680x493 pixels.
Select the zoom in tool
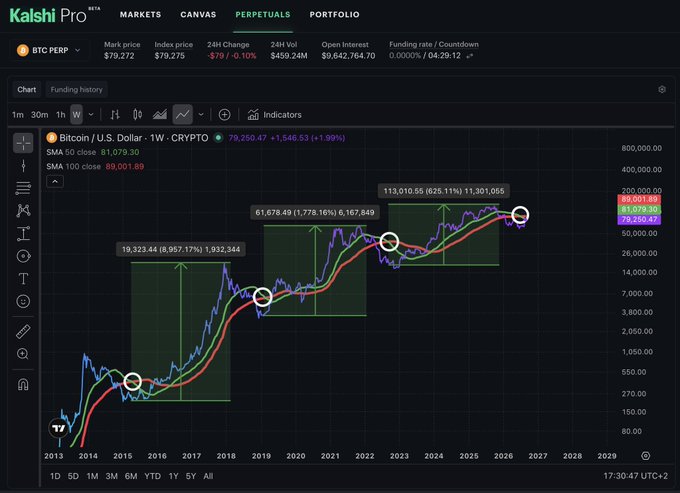[23, 354]
